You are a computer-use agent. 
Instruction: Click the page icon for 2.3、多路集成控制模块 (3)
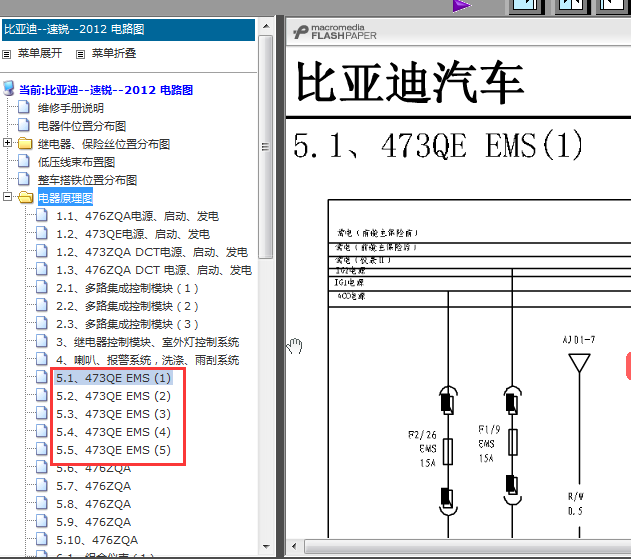pyautogui.click(x=42, y=323)
